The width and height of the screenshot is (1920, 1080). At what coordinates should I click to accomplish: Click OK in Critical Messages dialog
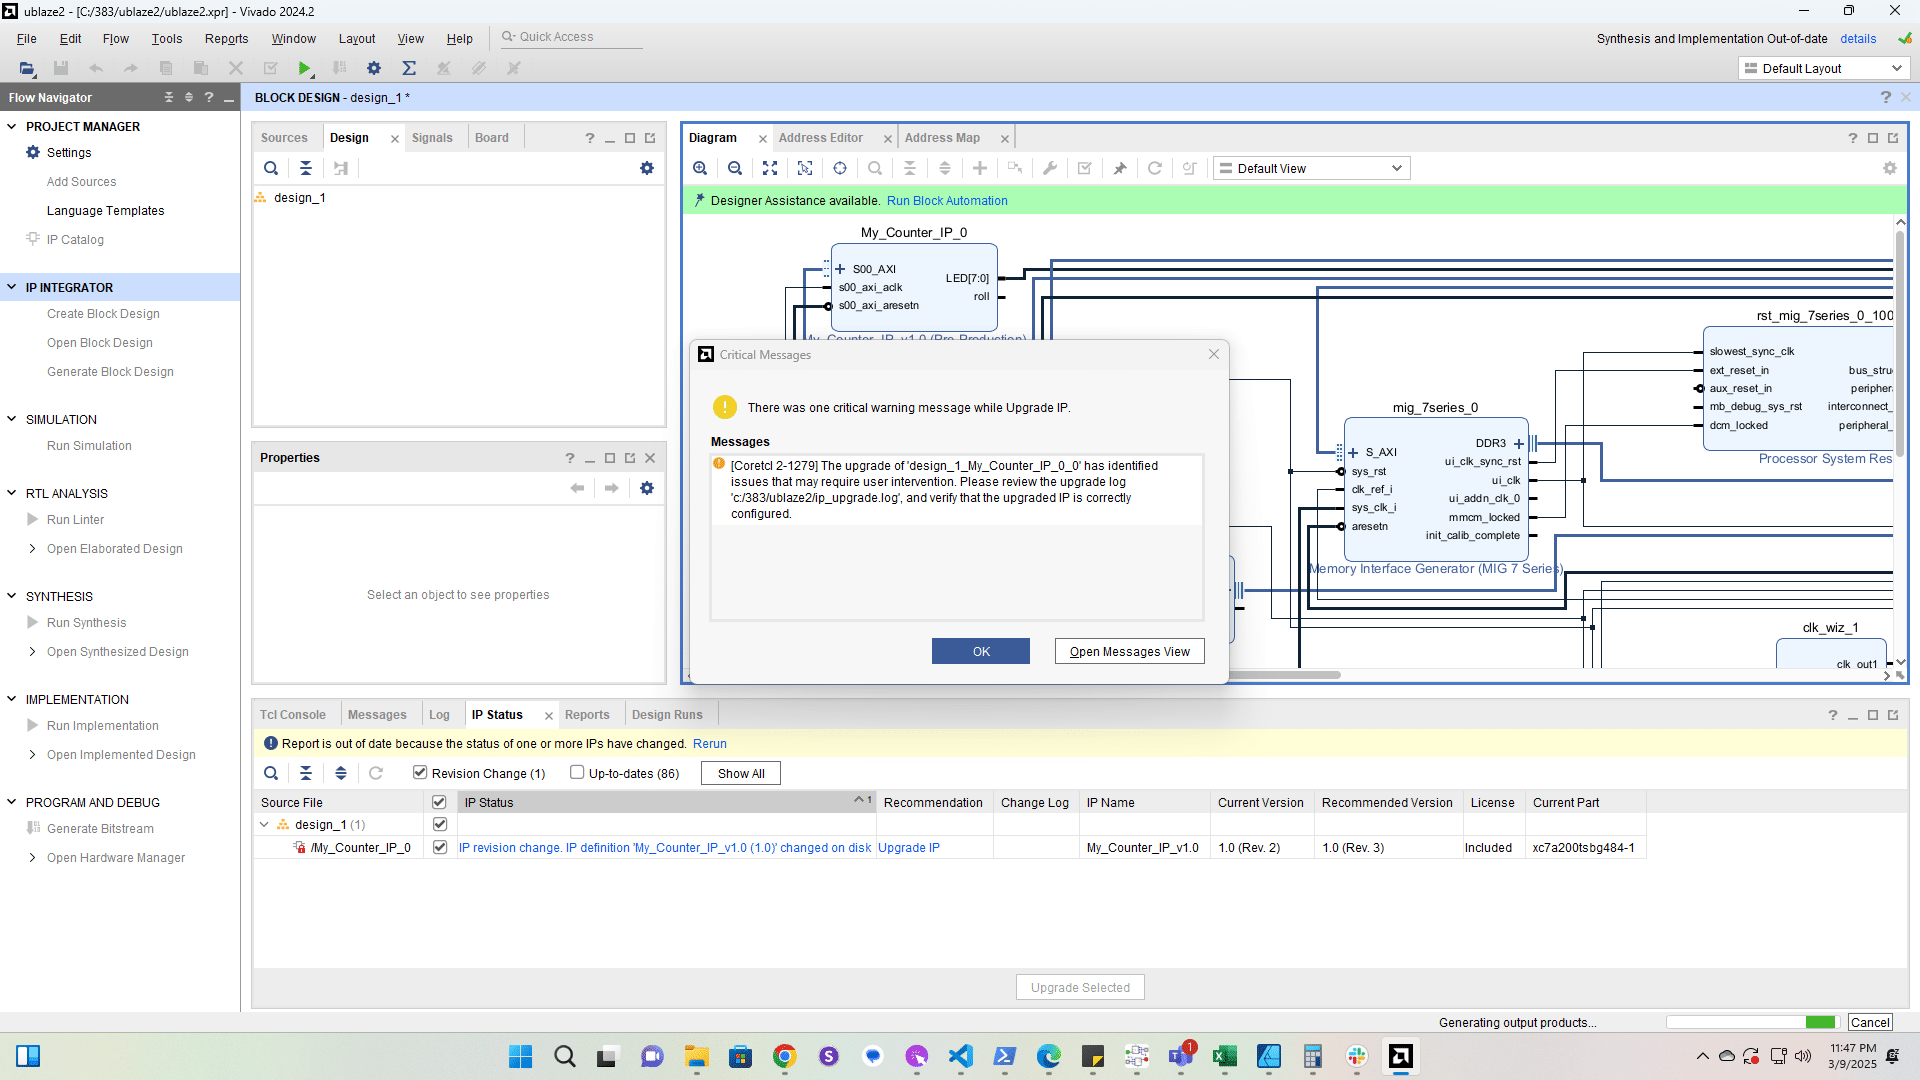(x=981, y=651)
